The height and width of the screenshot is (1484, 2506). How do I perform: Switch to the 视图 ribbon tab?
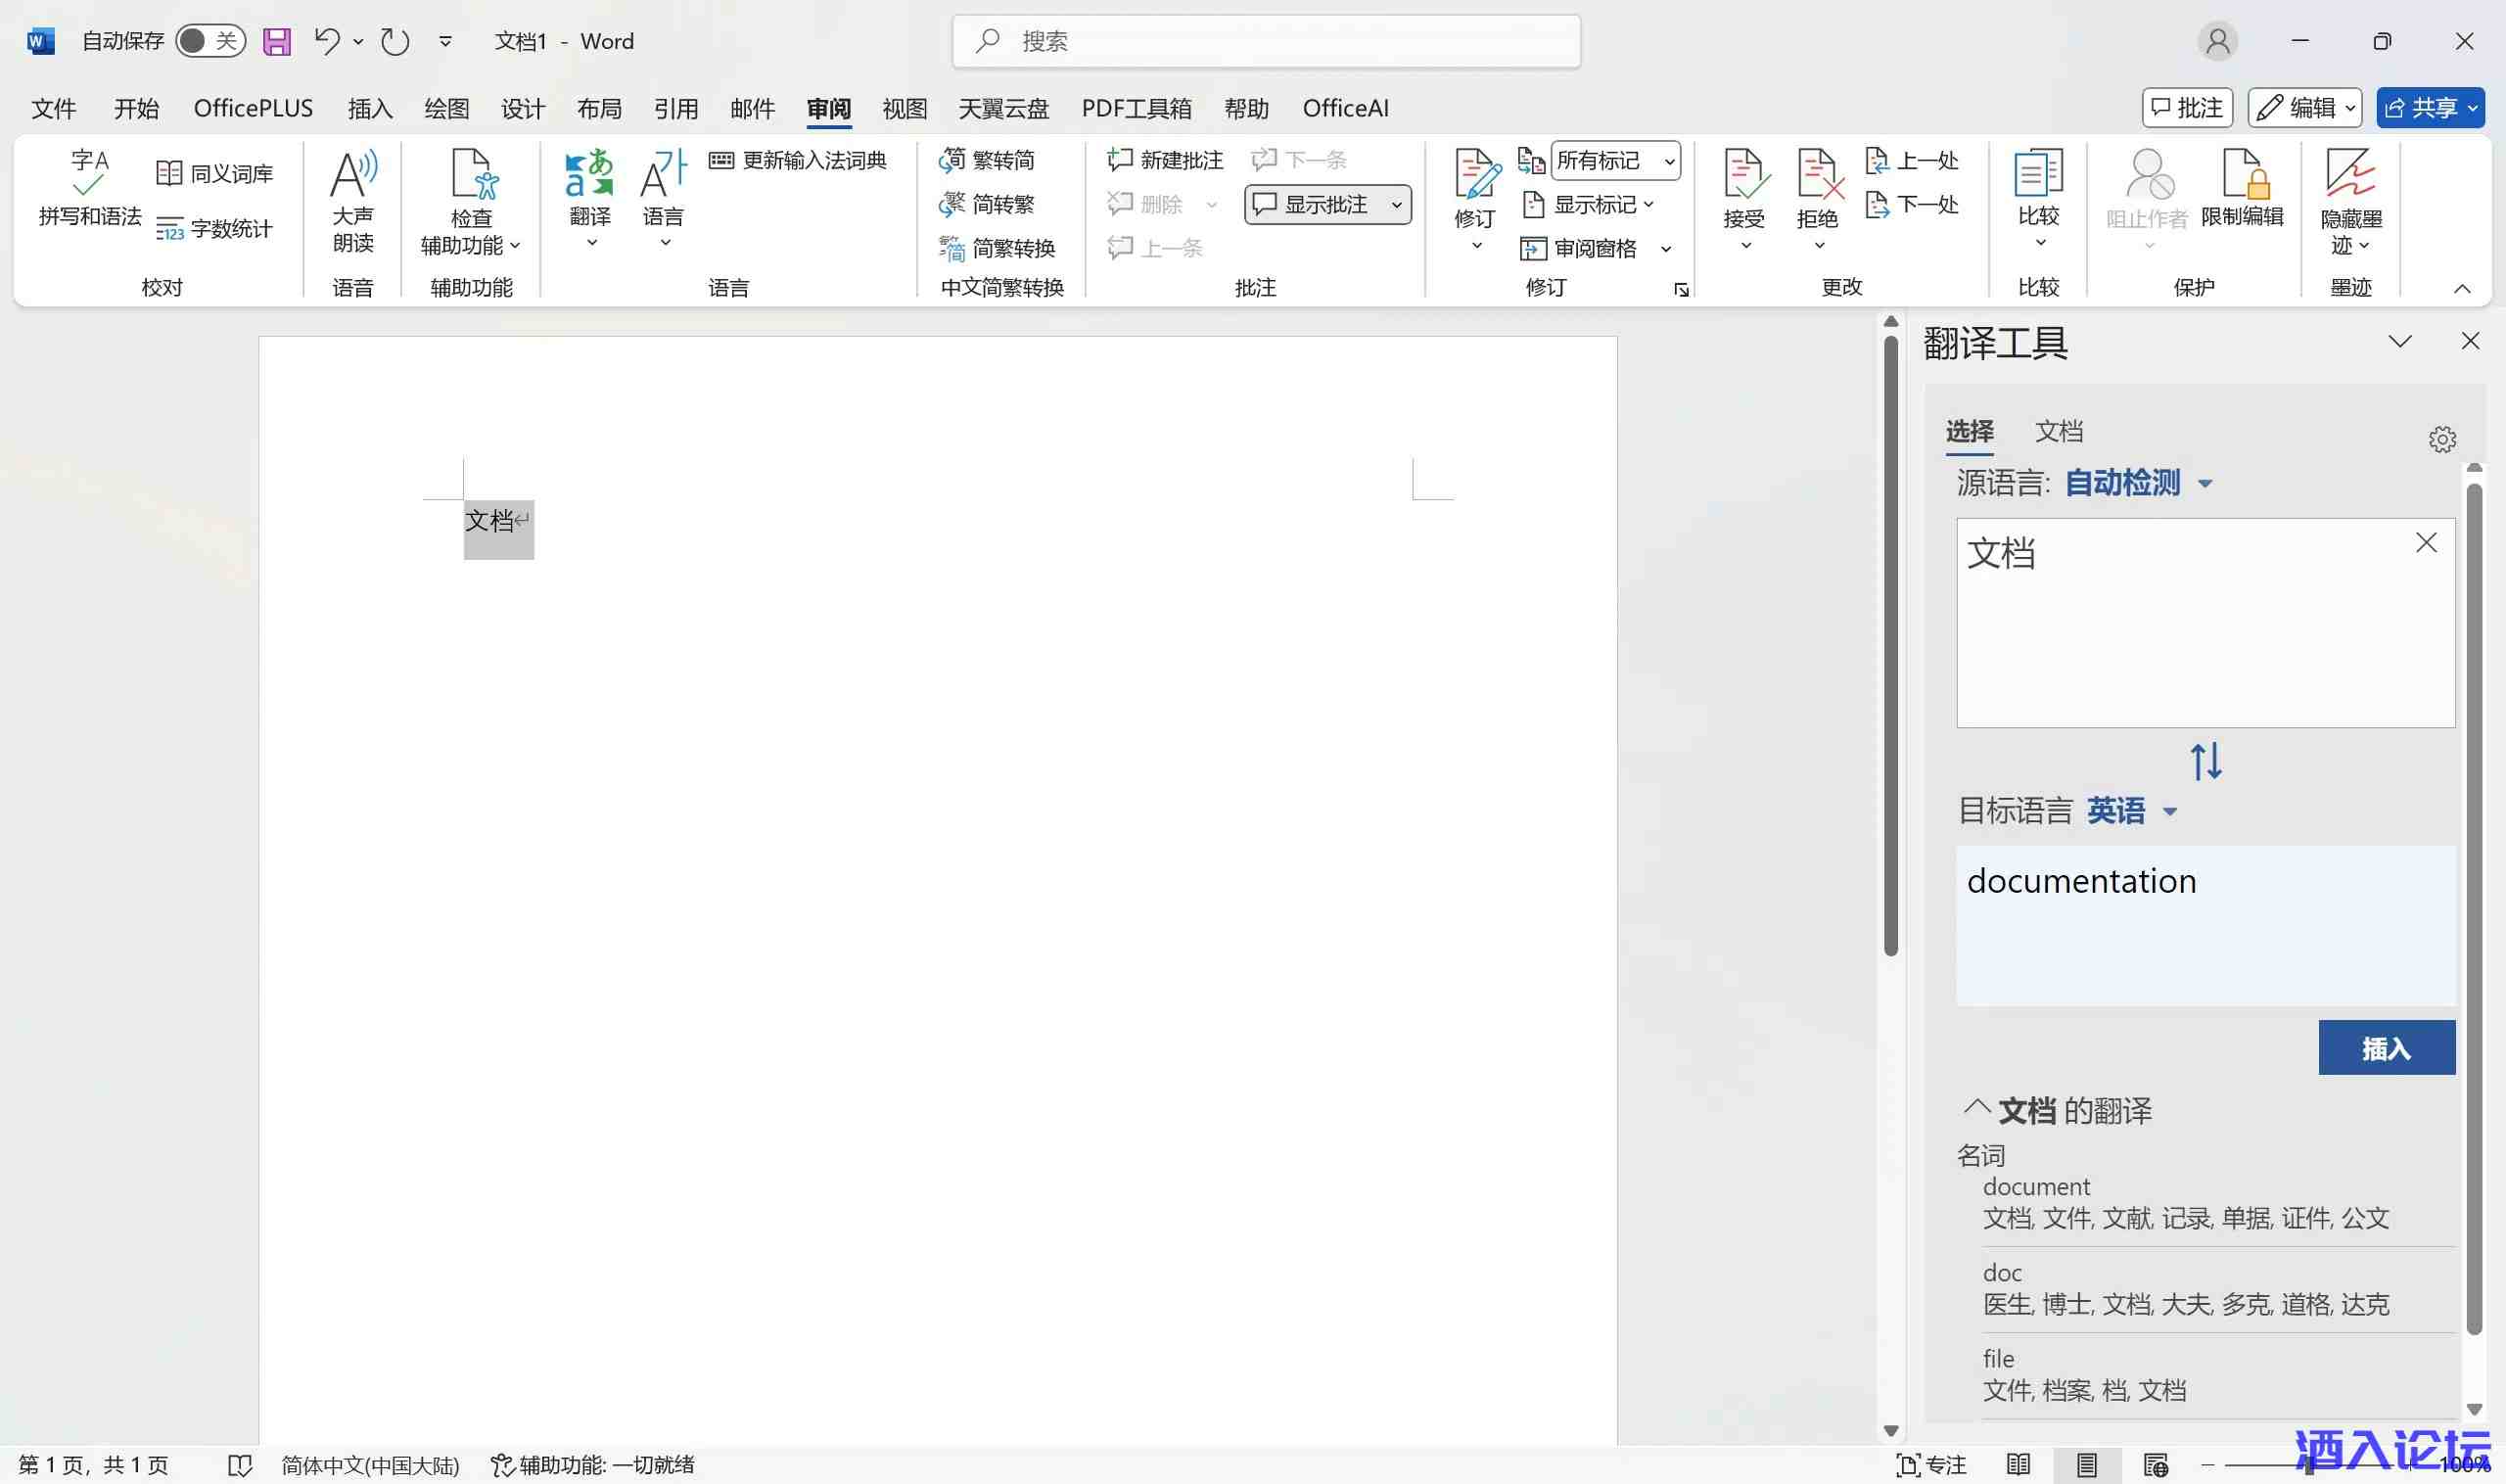[904, 108]
